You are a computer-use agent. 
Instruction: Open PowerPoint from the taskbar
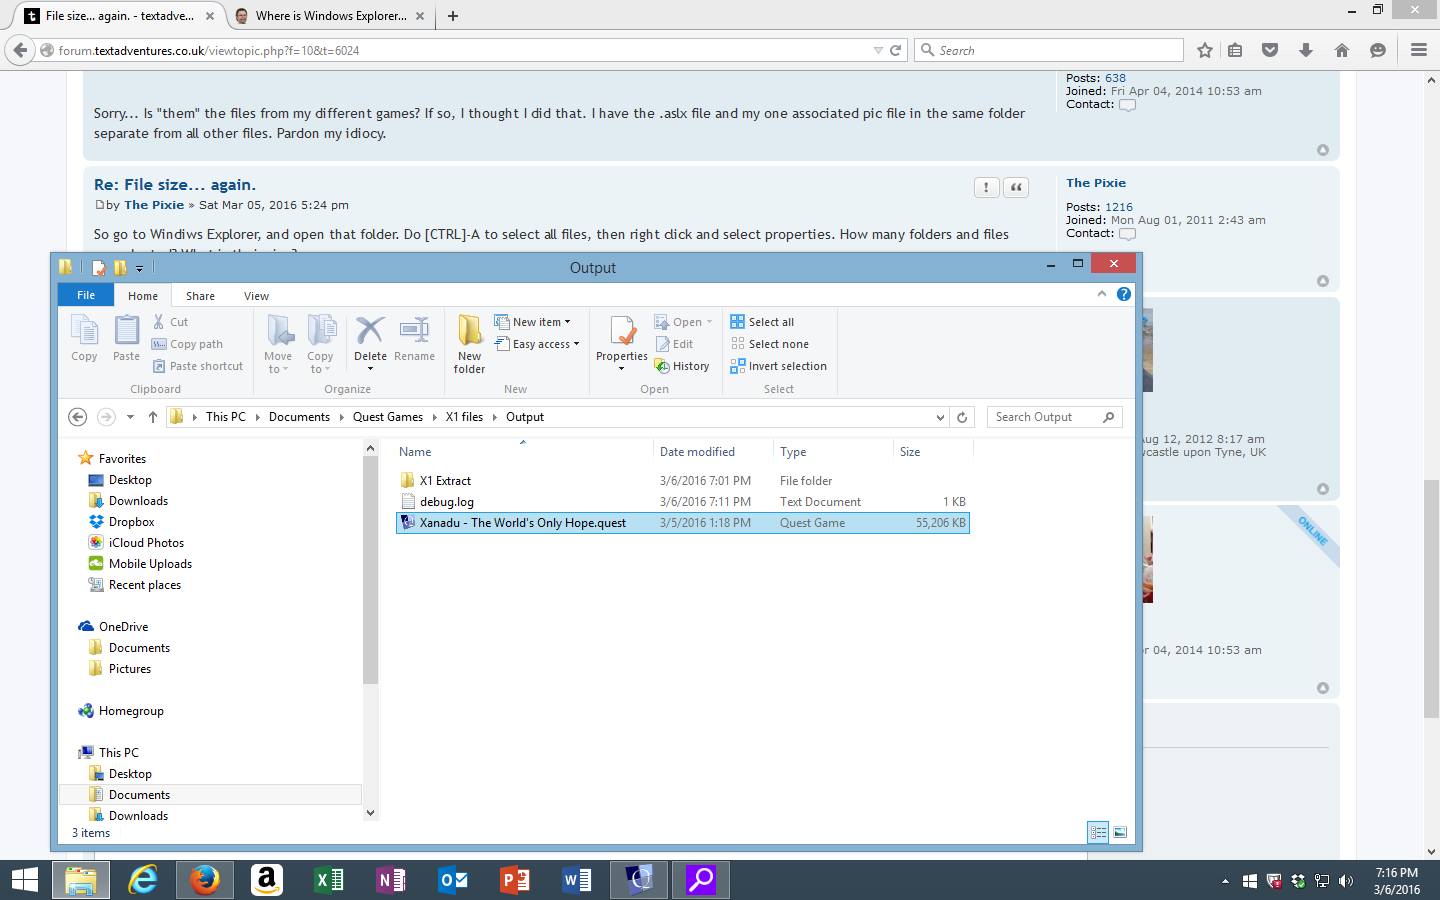(x=515, y=880)
